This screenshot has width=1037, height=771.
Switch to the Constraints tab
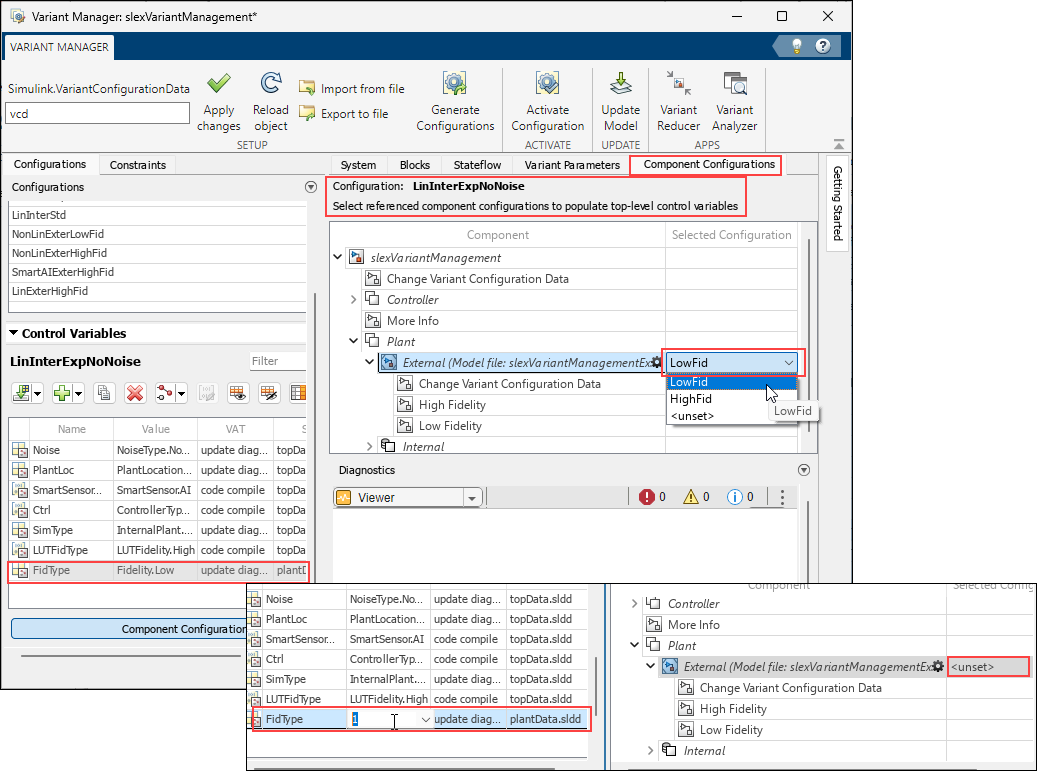coord(137,165)
